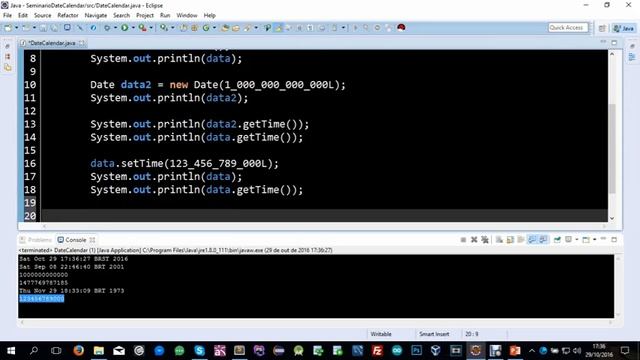Click the data.setTime code line
Screen dimensions: 640x360
click(184, 164)
